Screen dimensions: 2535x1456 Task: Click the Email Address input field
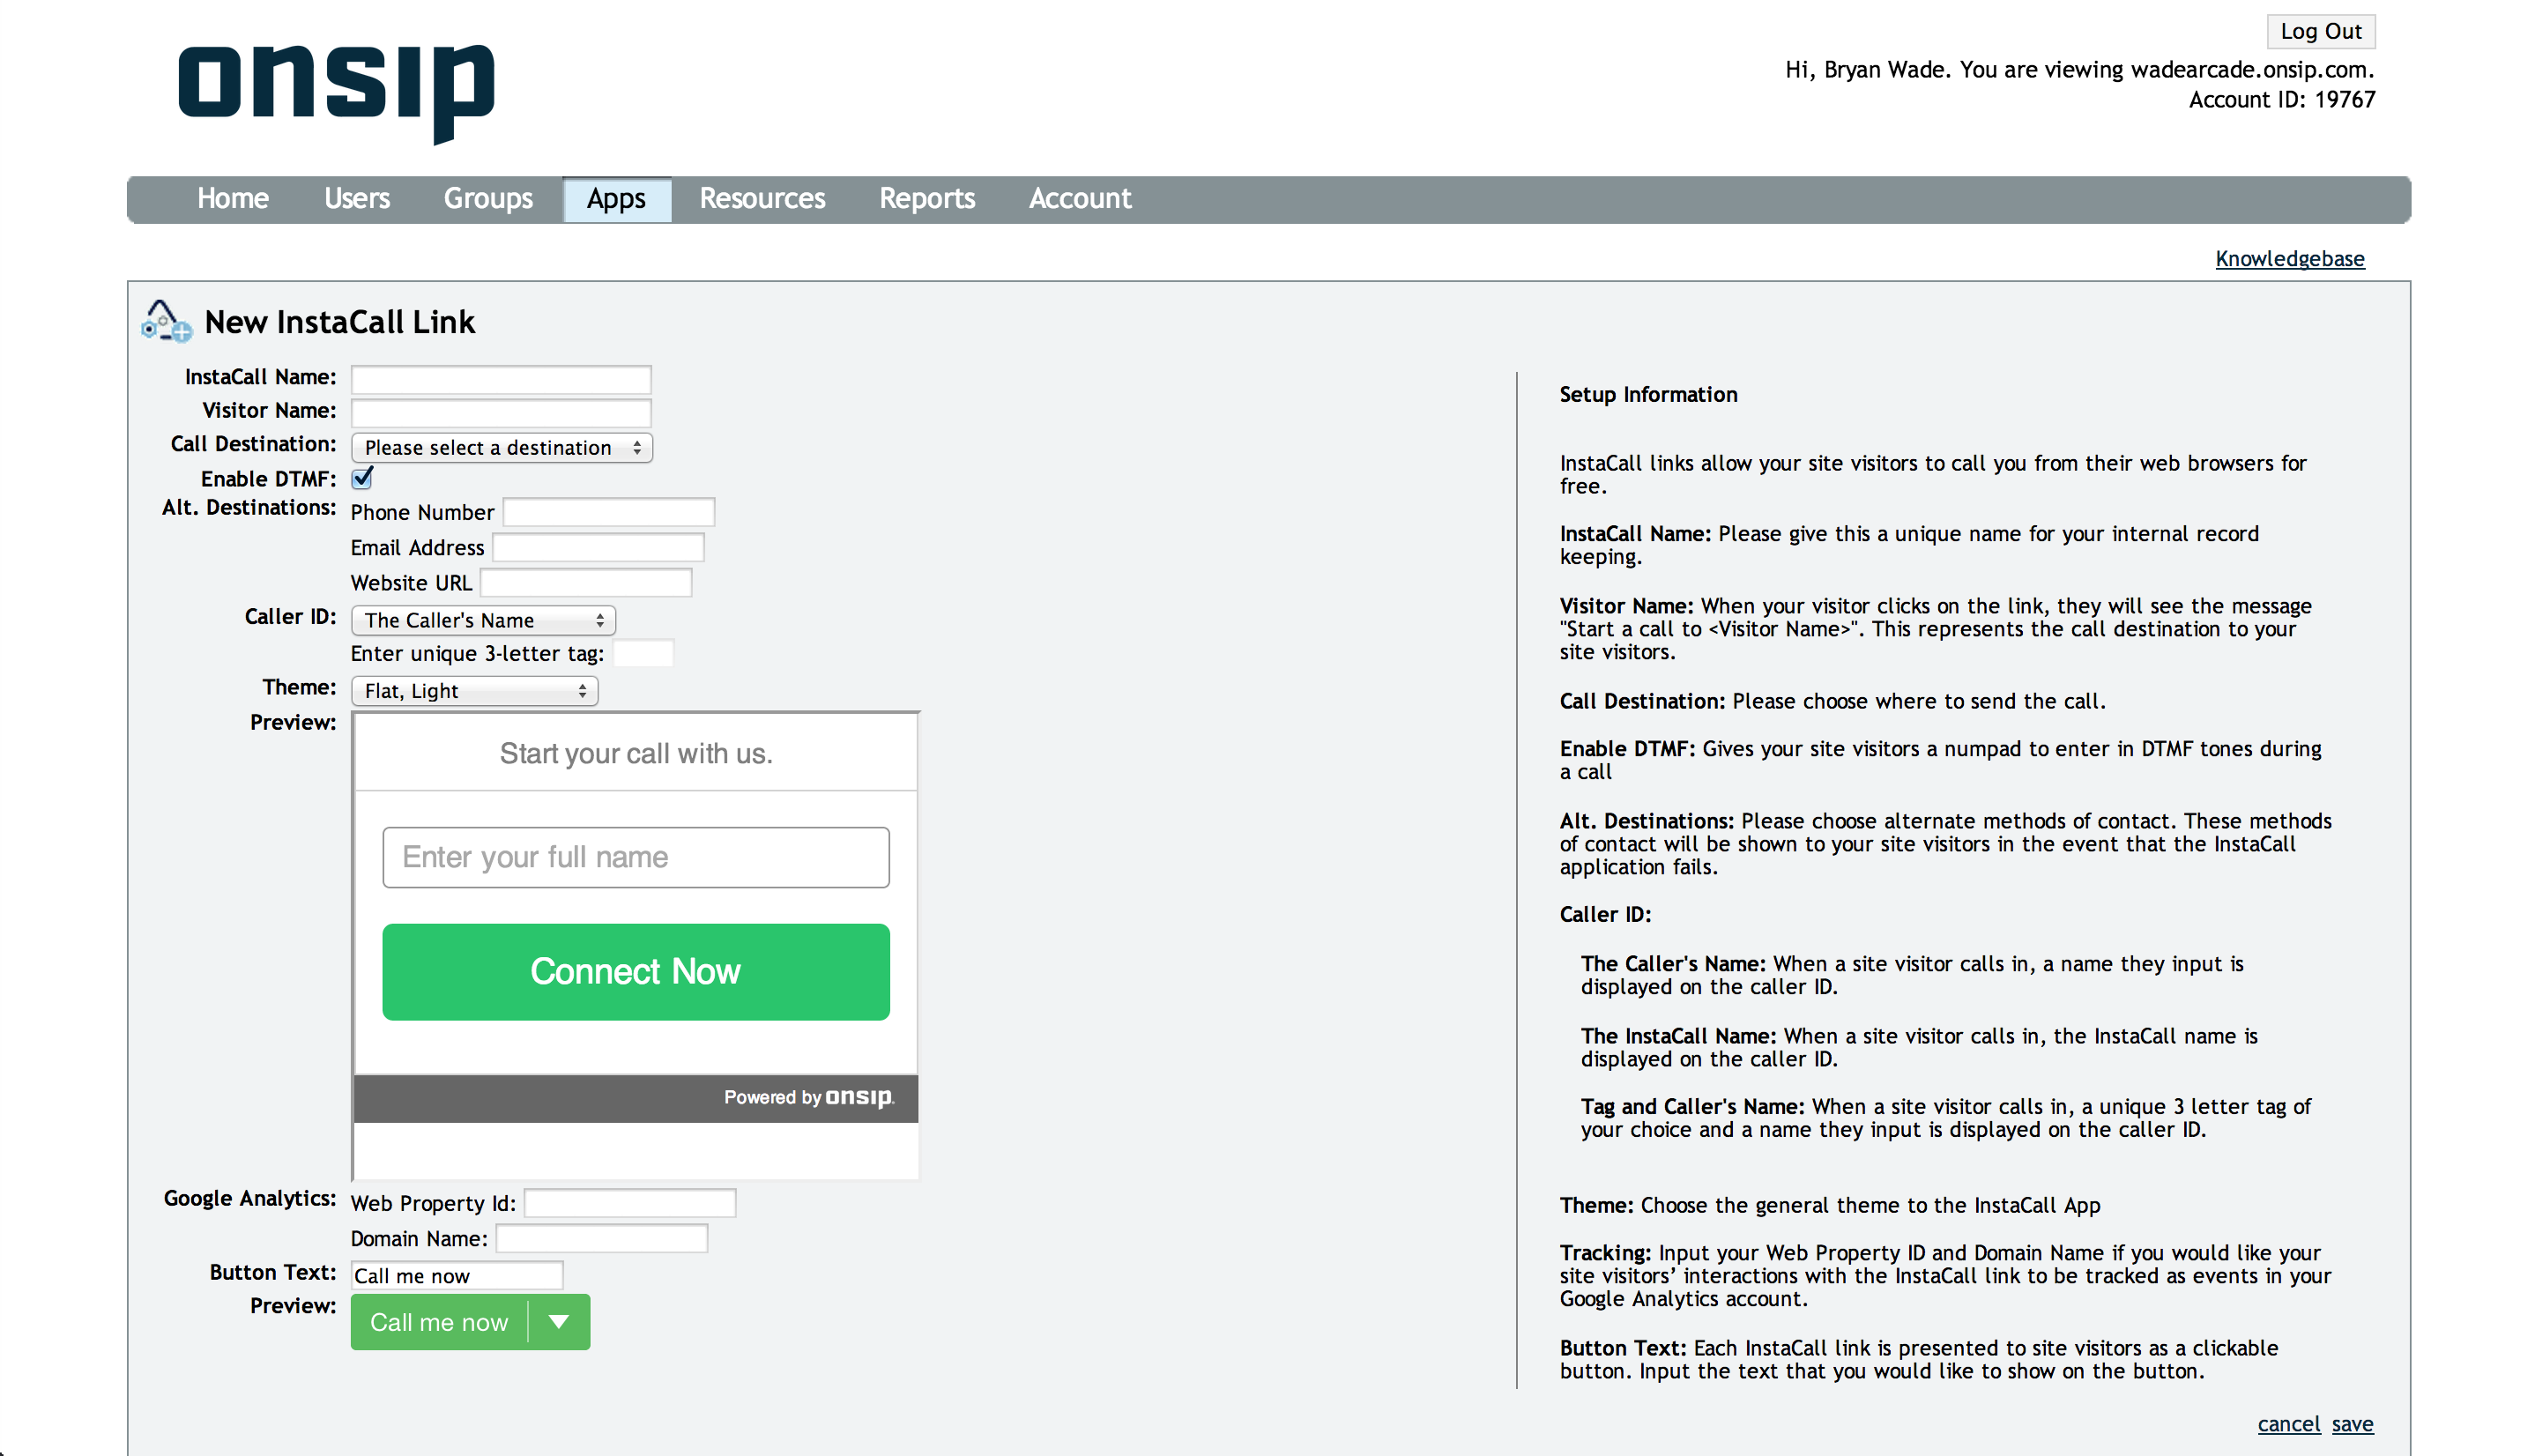[x=598, y=548]
